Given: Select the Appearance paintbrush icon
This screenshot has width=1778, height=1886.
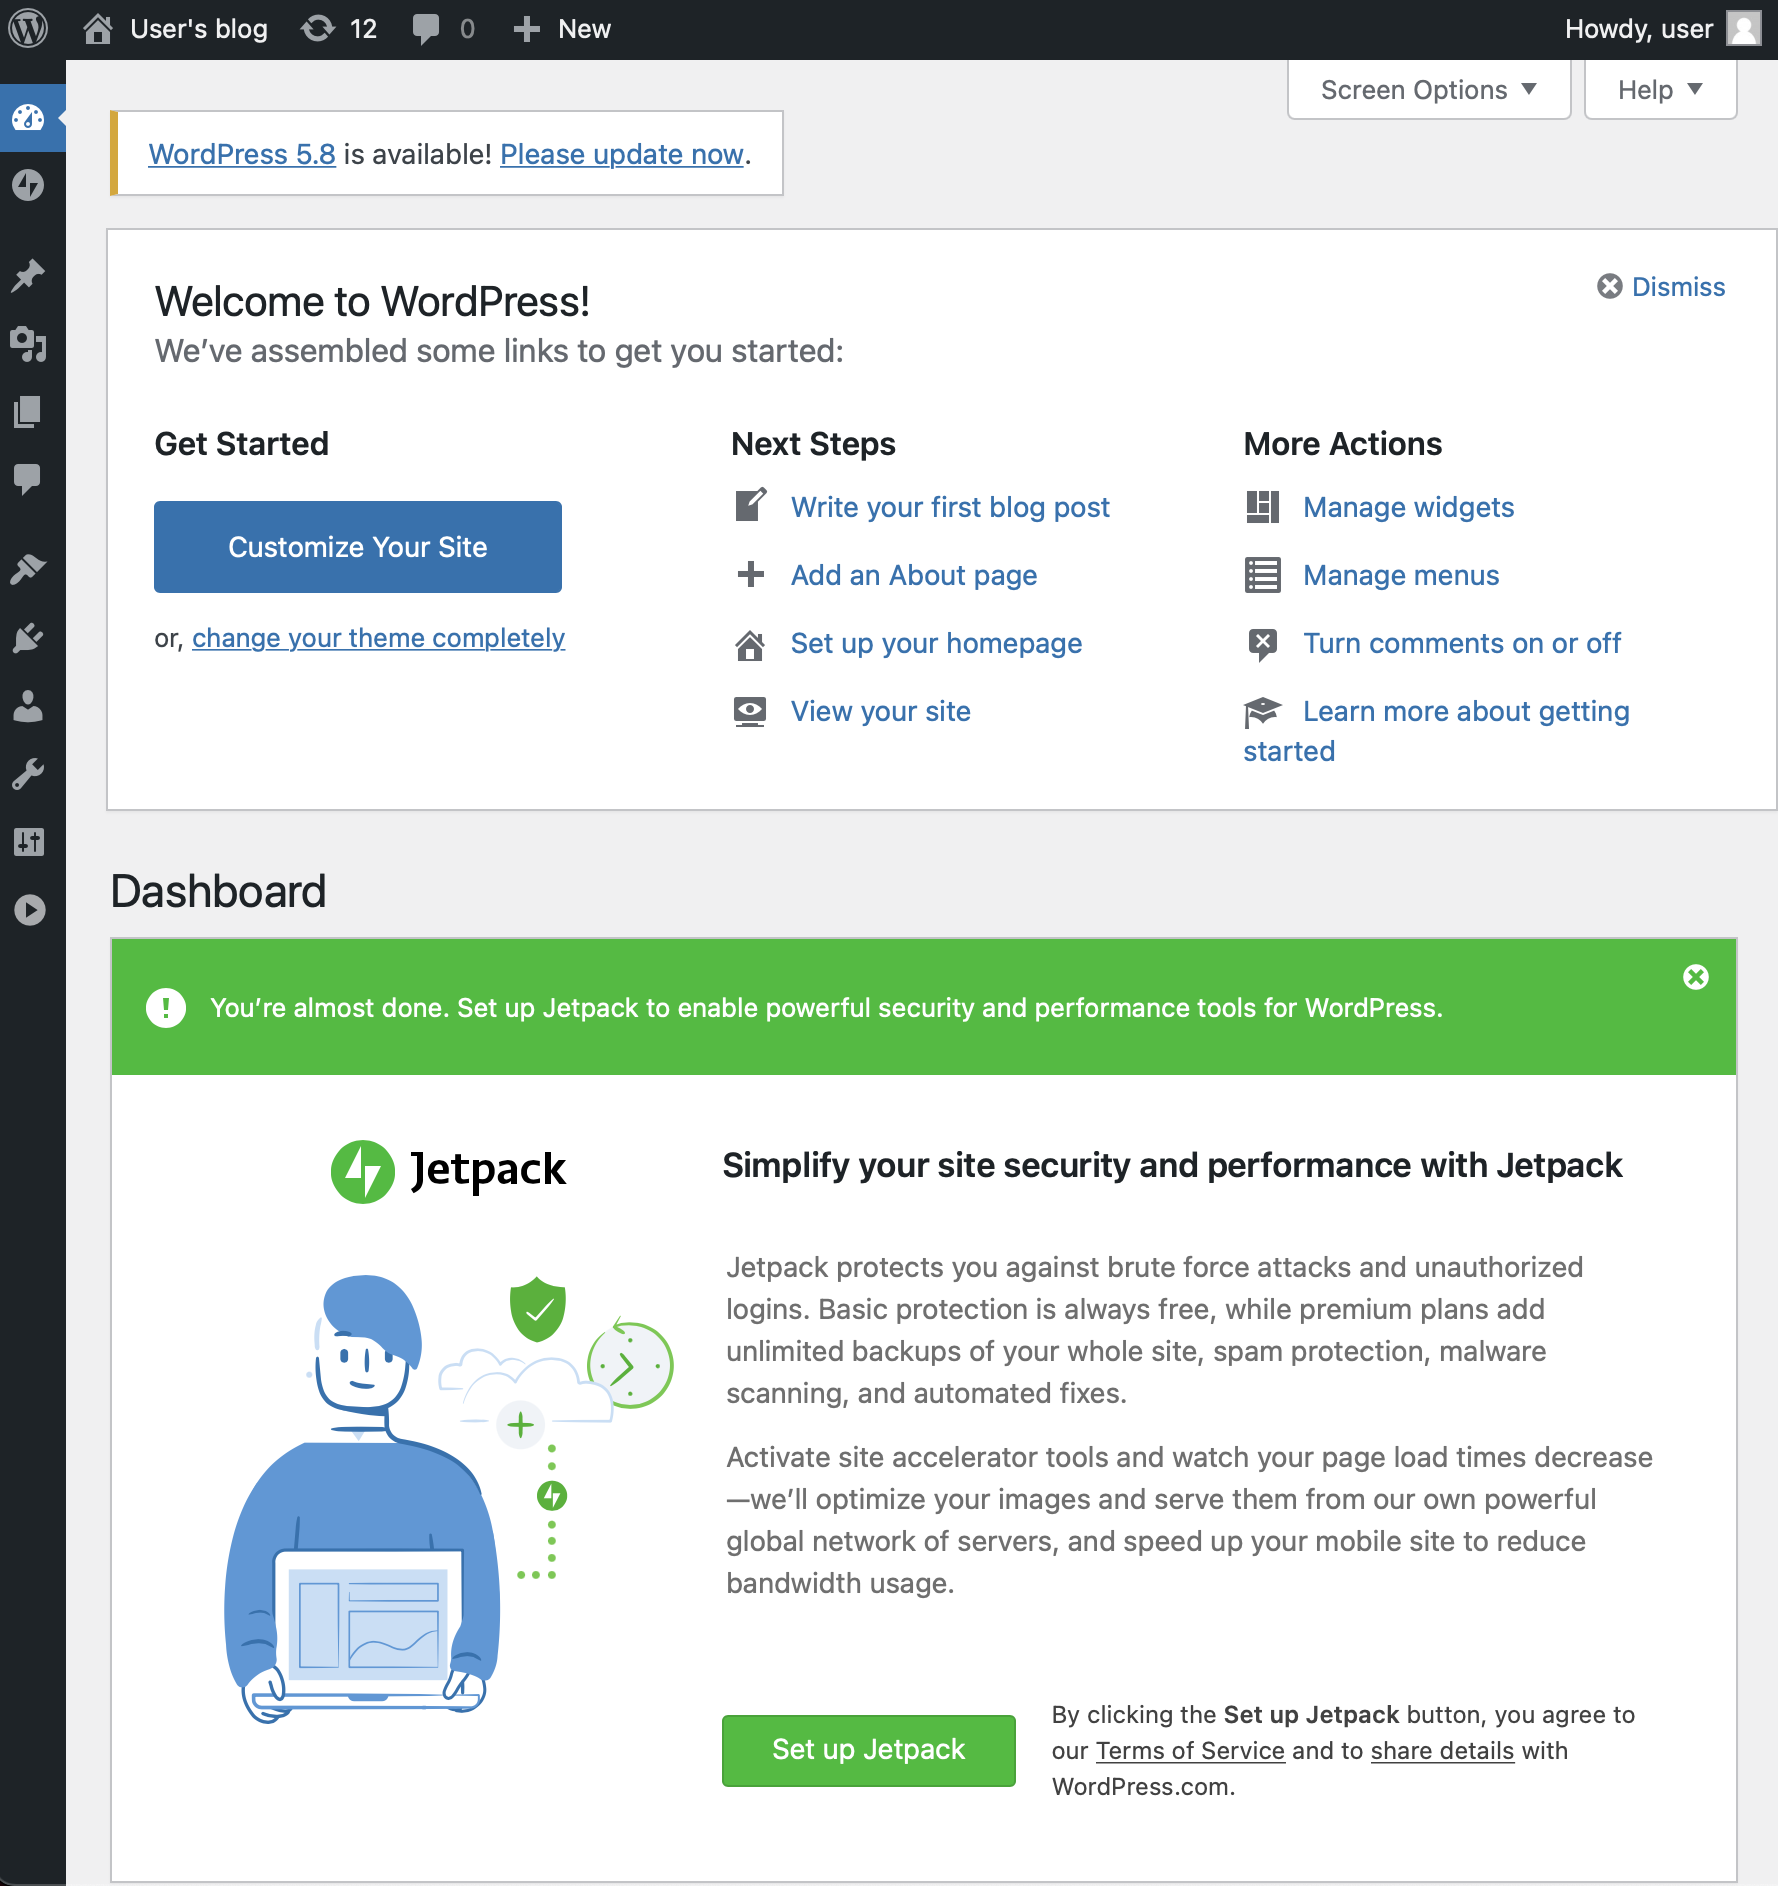Looking at the screenshot, I should [x=30, y=567].
